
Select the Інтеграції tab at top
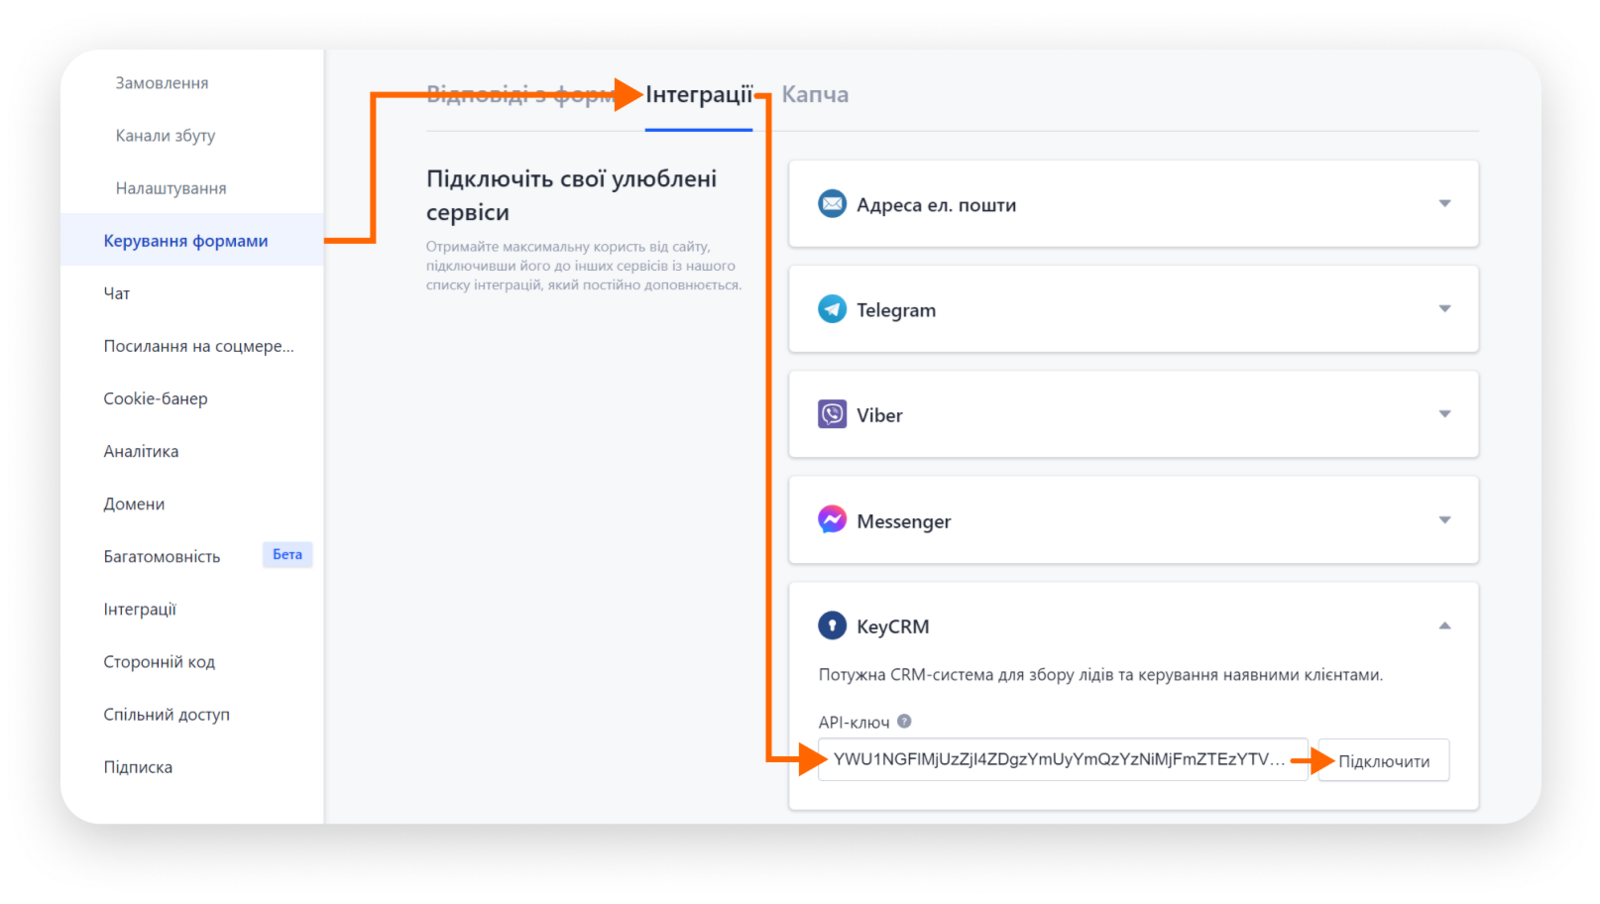(698, 95)
